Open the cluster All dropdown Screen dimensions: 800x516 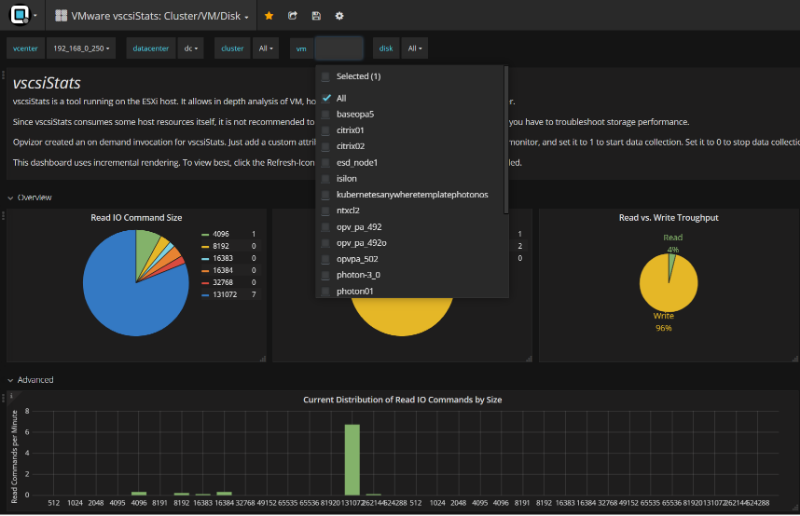[266, 48]
